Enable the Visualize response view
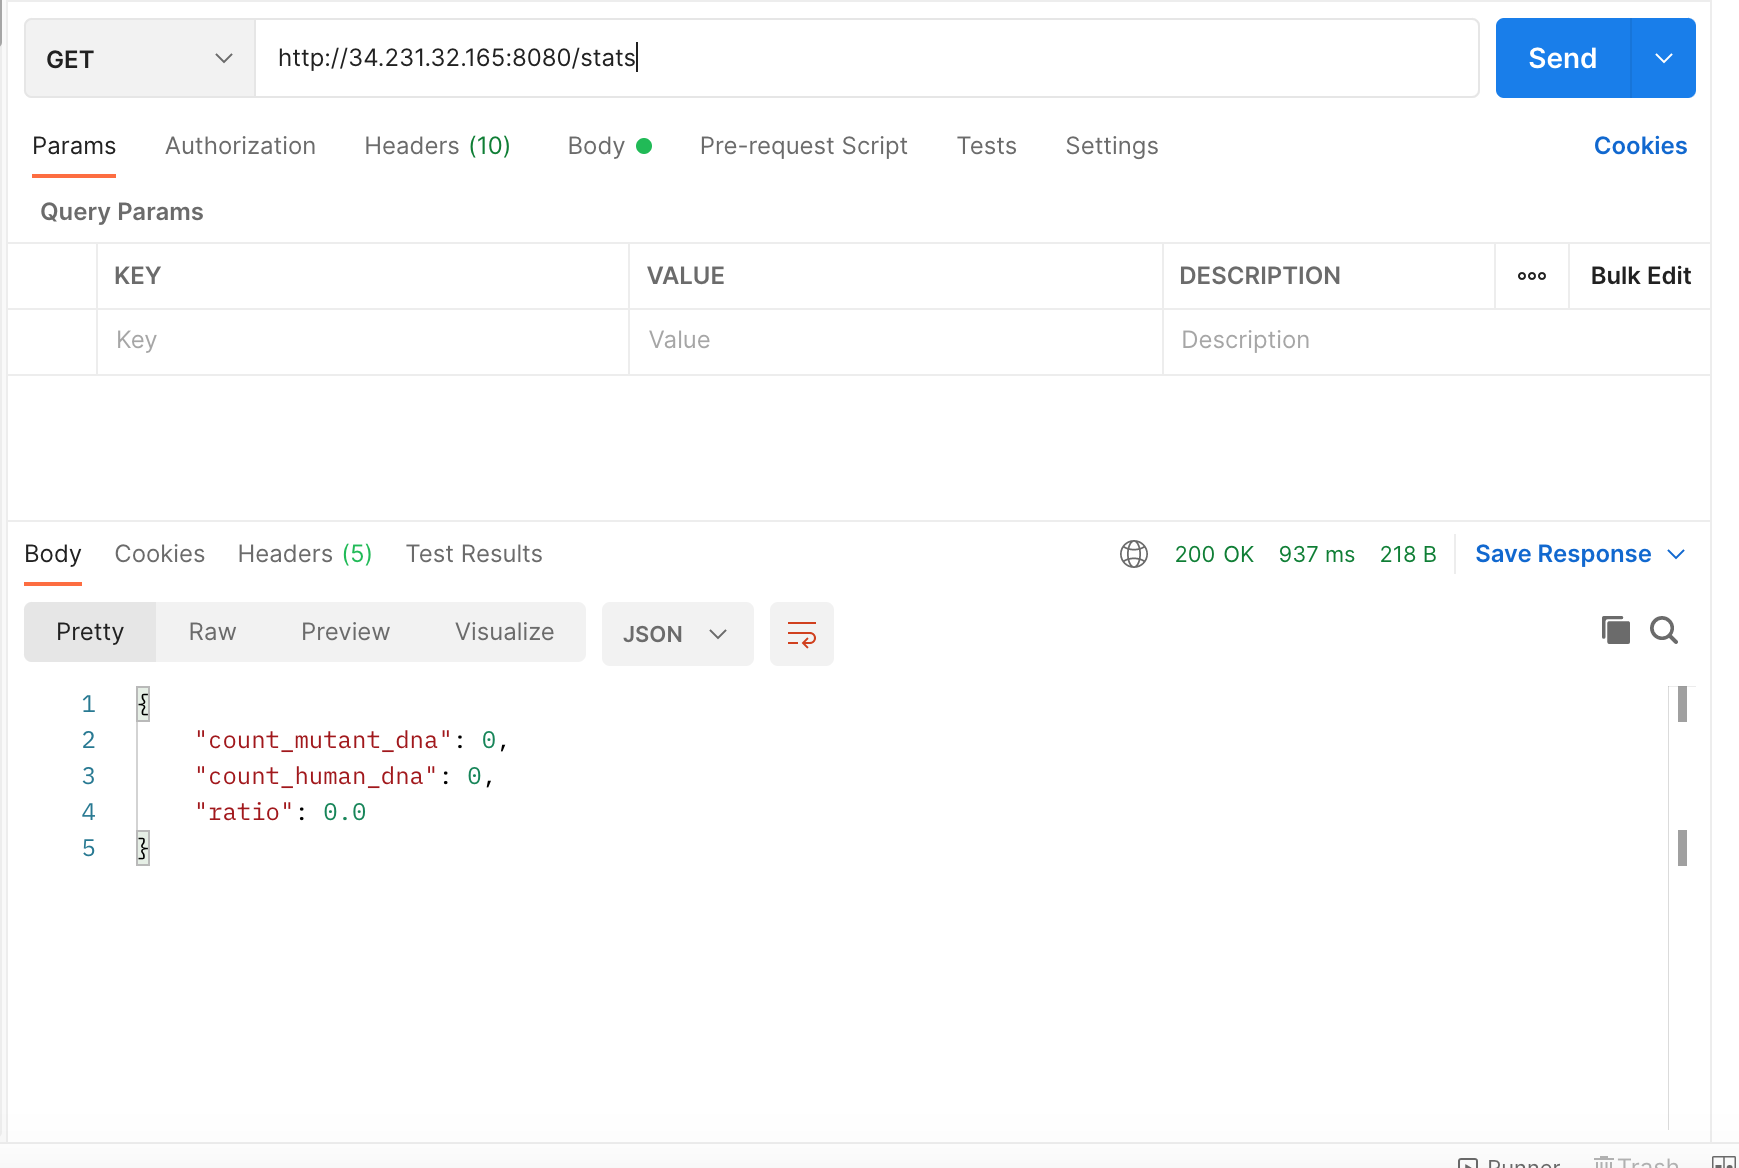 [x=504, y=631]
